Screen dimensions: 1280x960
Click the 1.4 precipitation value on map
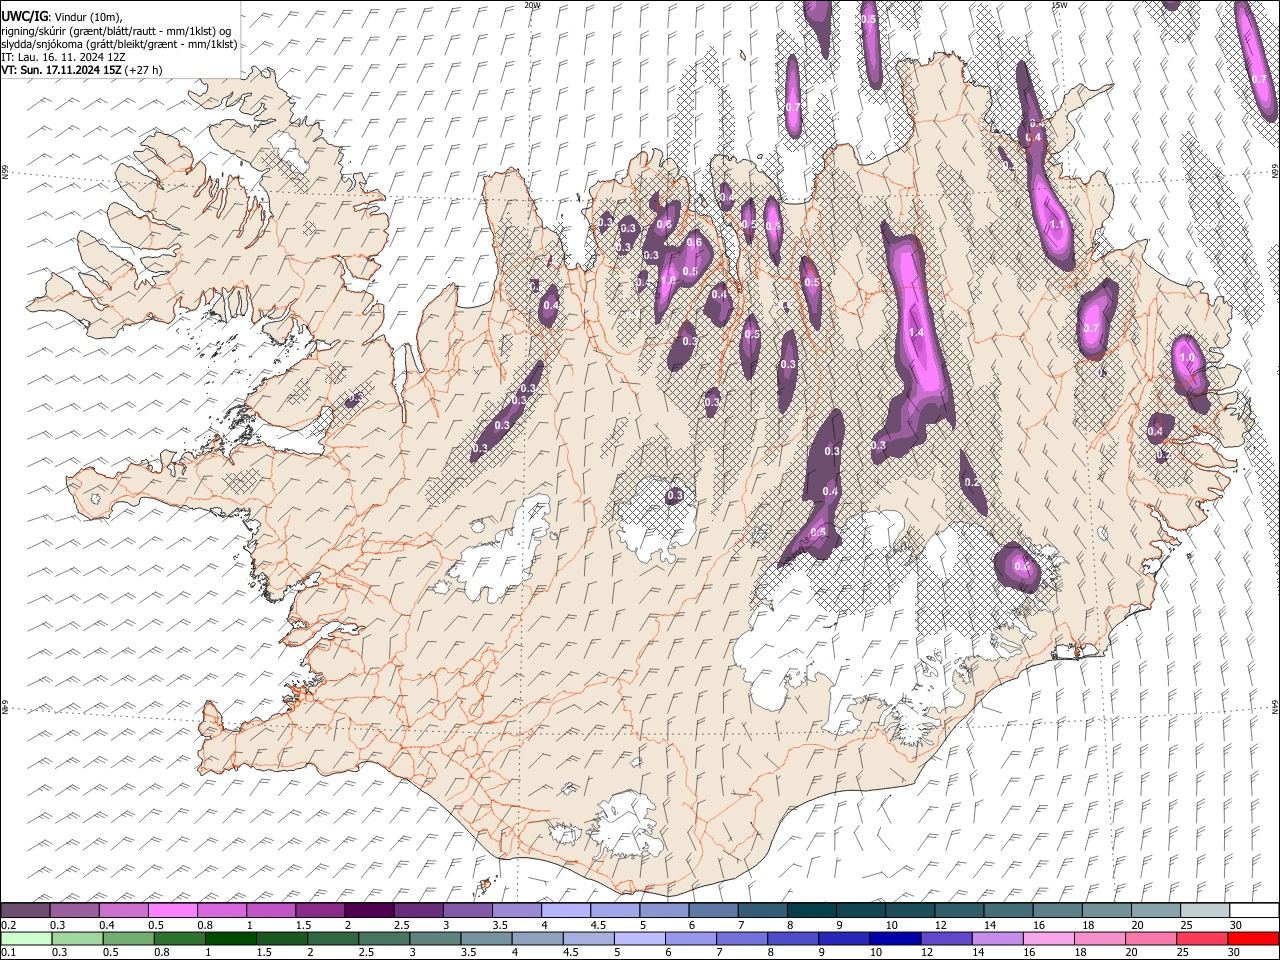coord(916,332)
